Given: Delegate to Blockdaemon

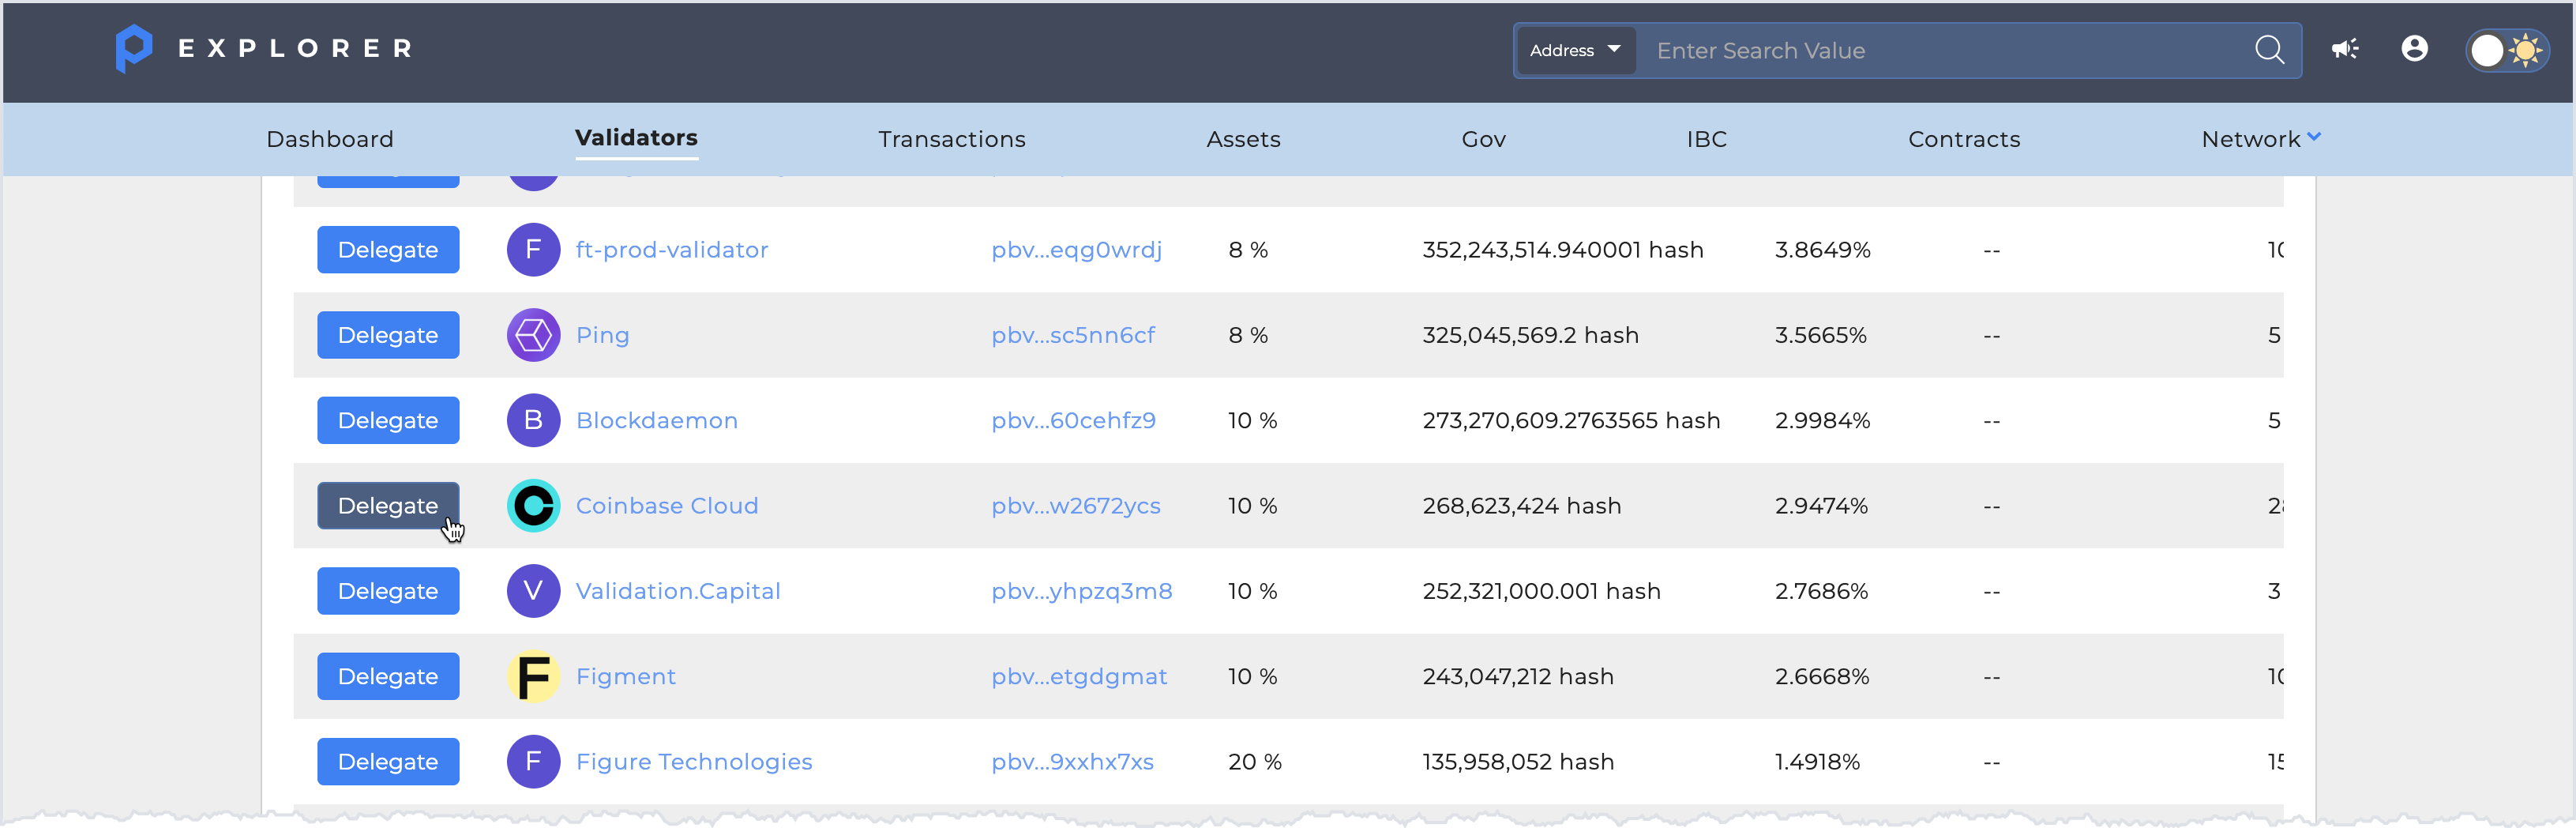Looking at the screenshot, I should click(388, 420).
